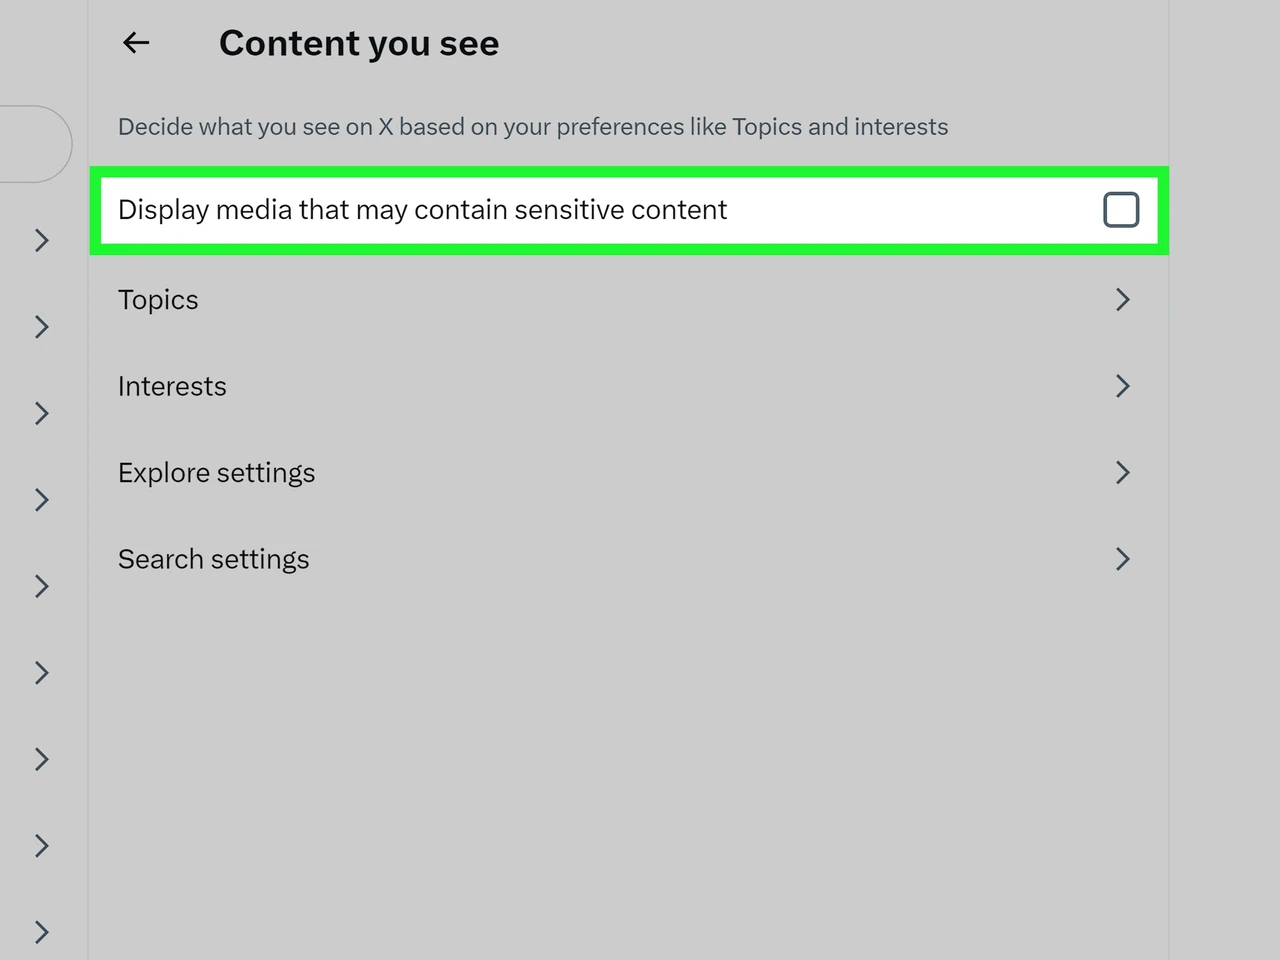Expand Interests using its right chevron
Screen dimensions: 1280x960
click(1123, 386)
